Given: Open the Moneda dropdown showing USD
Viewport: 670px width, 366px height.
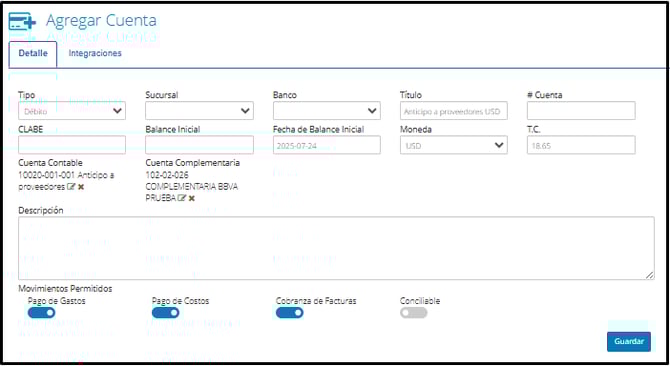Looking at the screenshot, I should pyautogui.click(x=454, y=145).
